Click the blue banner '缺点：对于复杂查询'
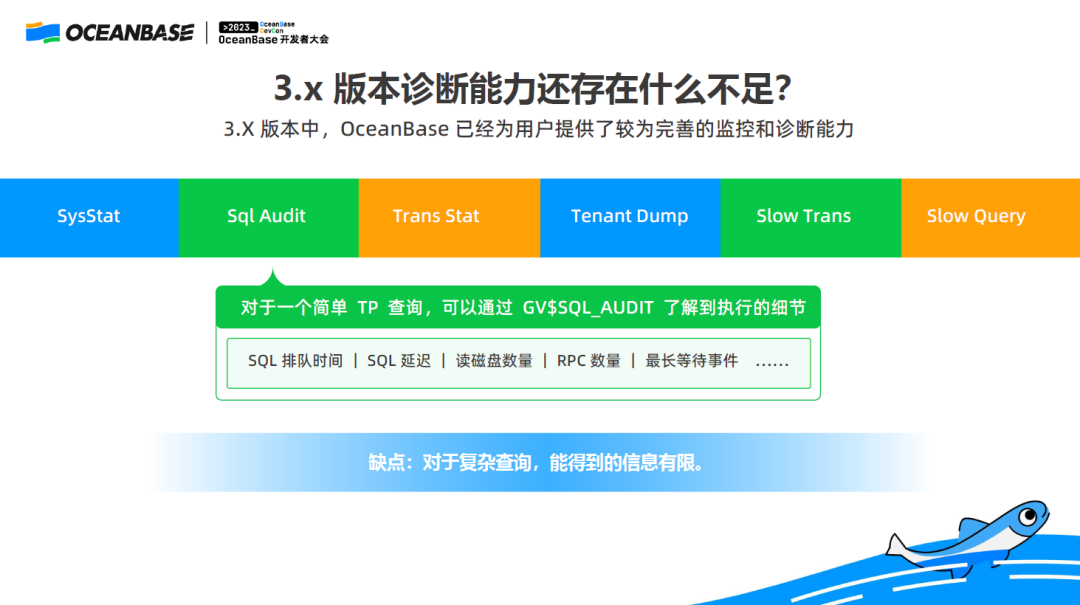 pyautogui.click(x=539, y=462)
